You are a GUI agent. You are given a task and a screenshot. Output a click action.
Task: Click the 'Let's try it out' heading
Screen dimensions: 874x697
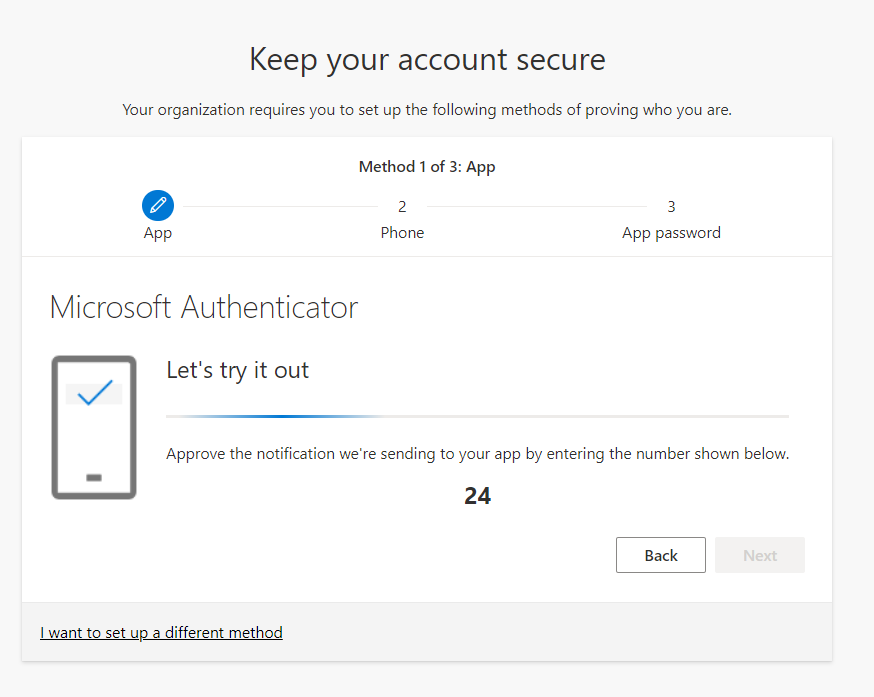[238, 370]
